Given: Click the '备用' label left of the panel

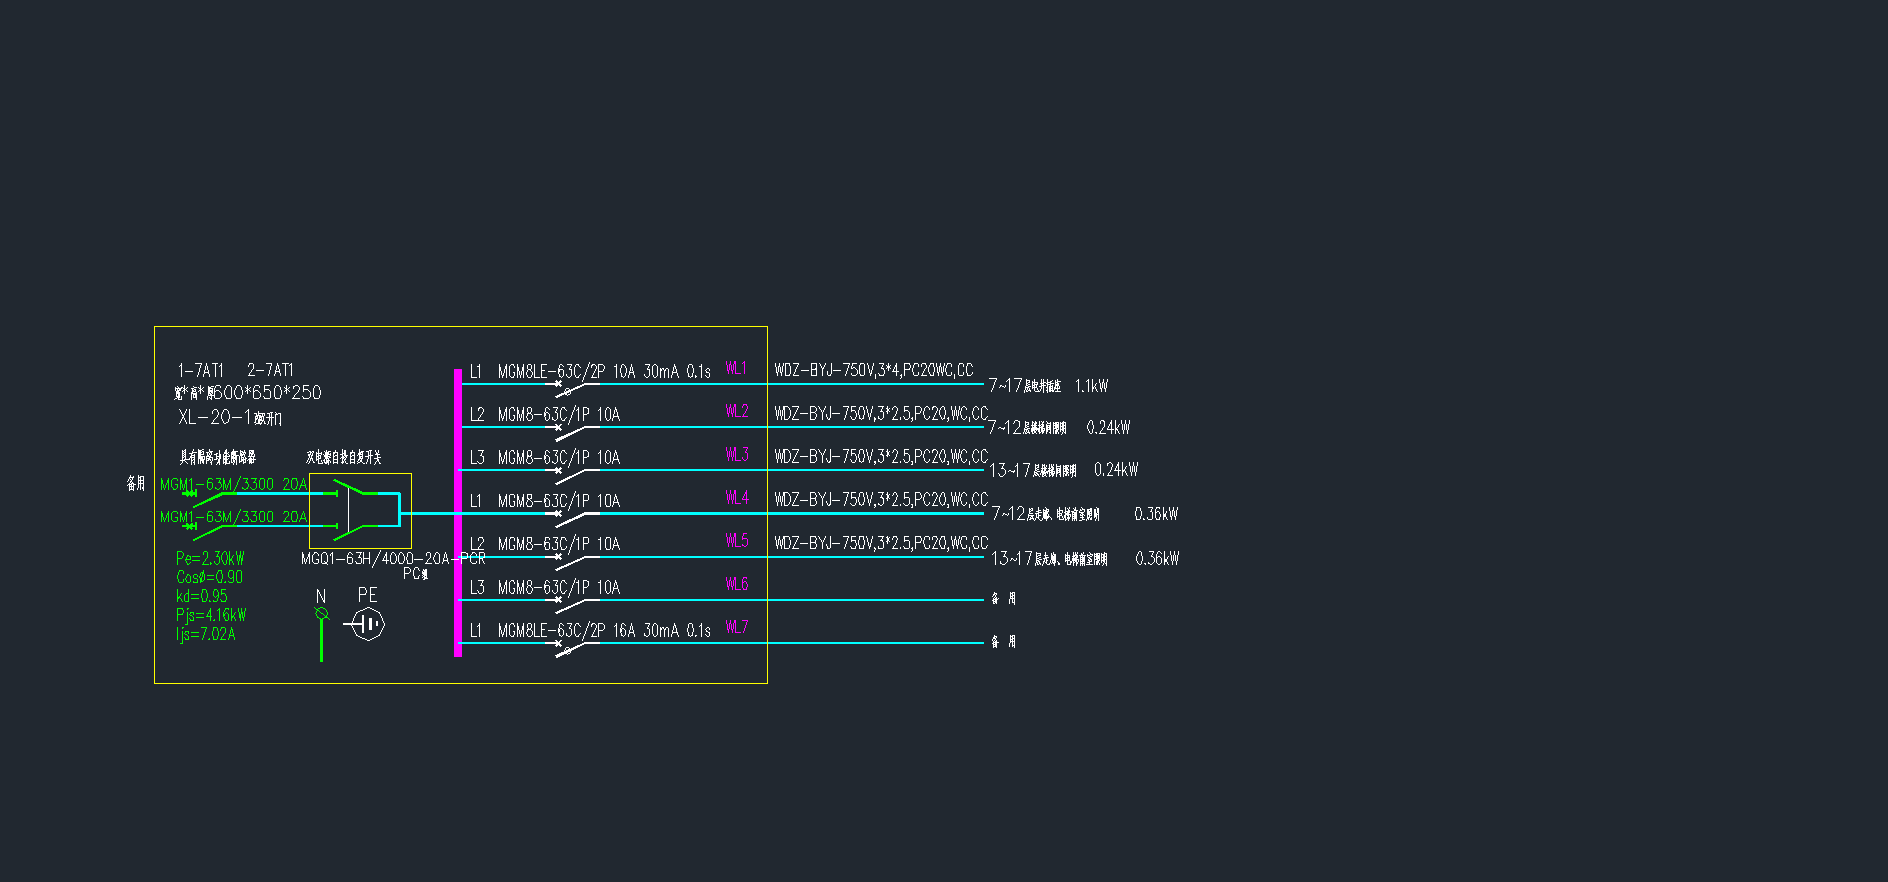Looking at the screenshot, I should (x=135, y=484).
